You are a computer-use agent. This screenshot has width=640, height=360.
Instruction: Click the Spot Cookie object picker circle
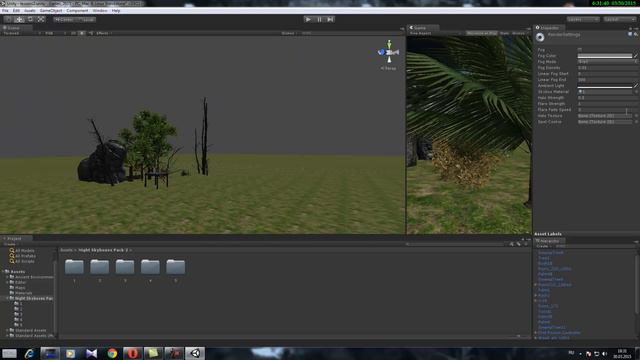(636, 122)
